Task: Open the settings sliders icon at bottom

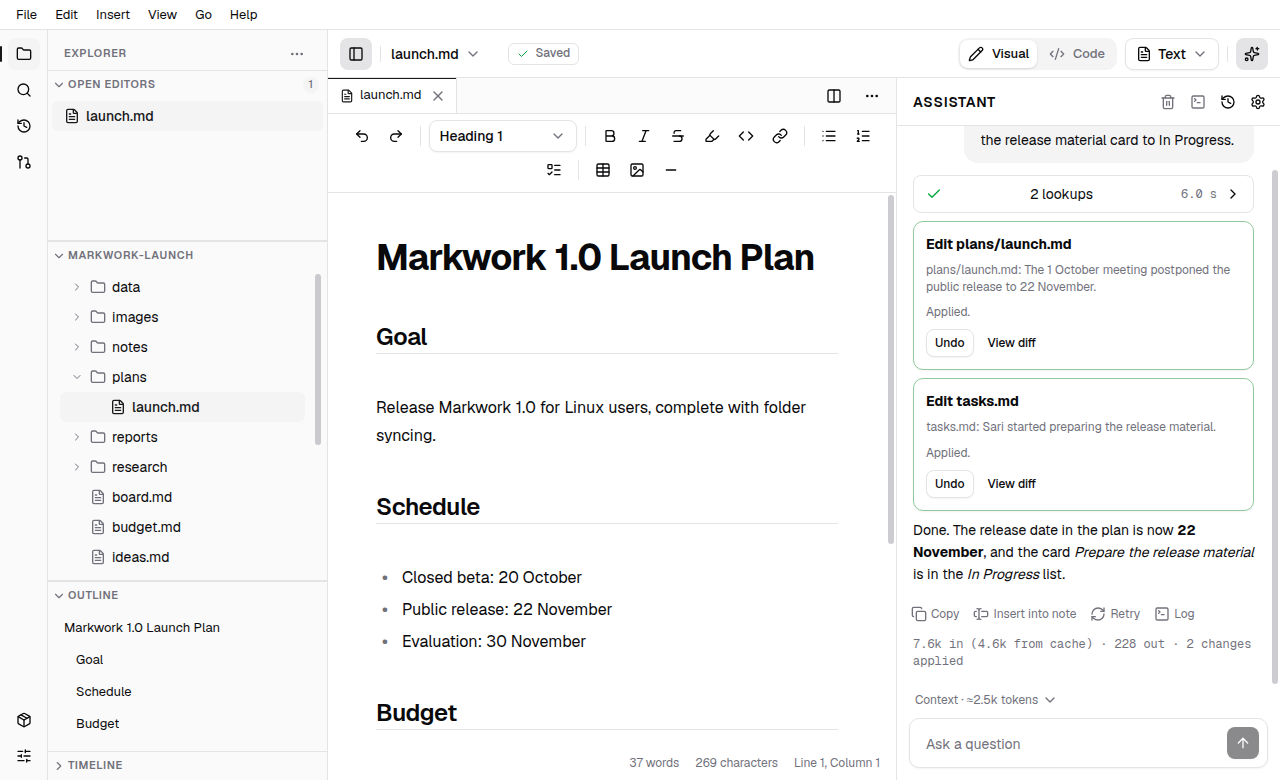Action: [24, 756]
